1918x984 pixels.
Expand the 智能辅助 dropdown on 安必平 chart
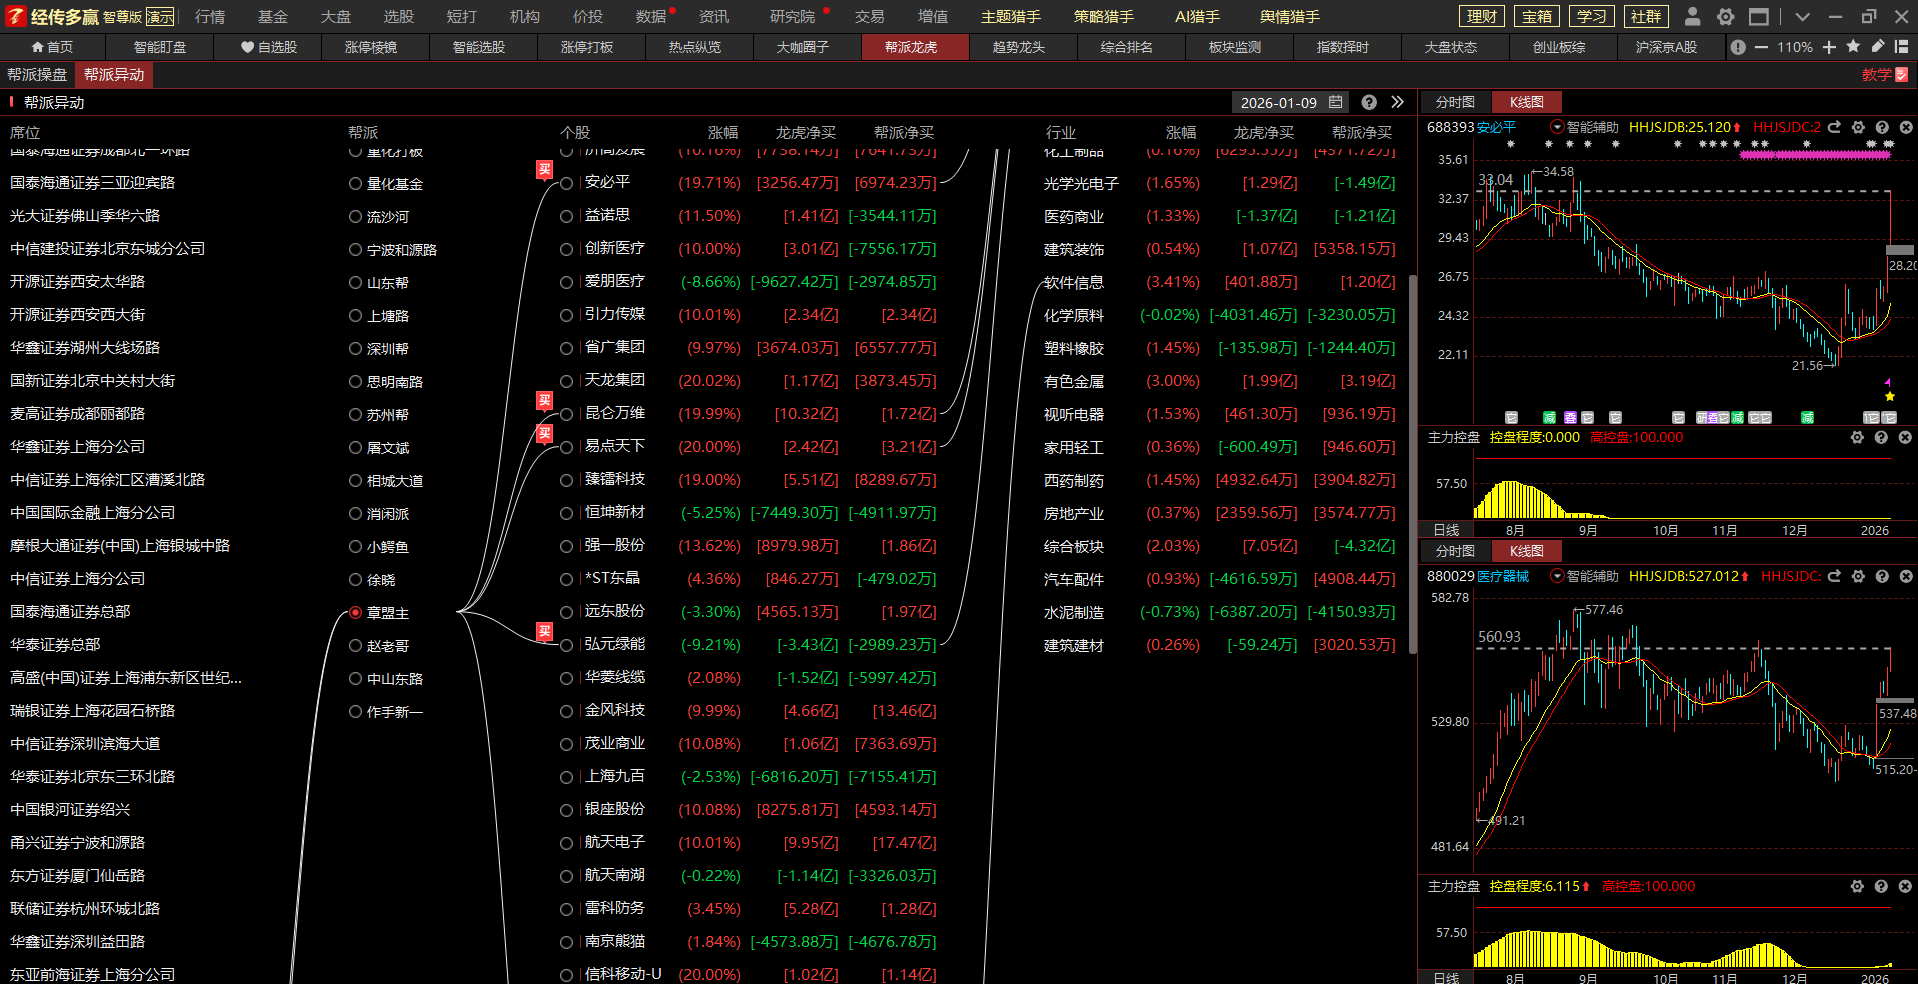(1557, 127)
